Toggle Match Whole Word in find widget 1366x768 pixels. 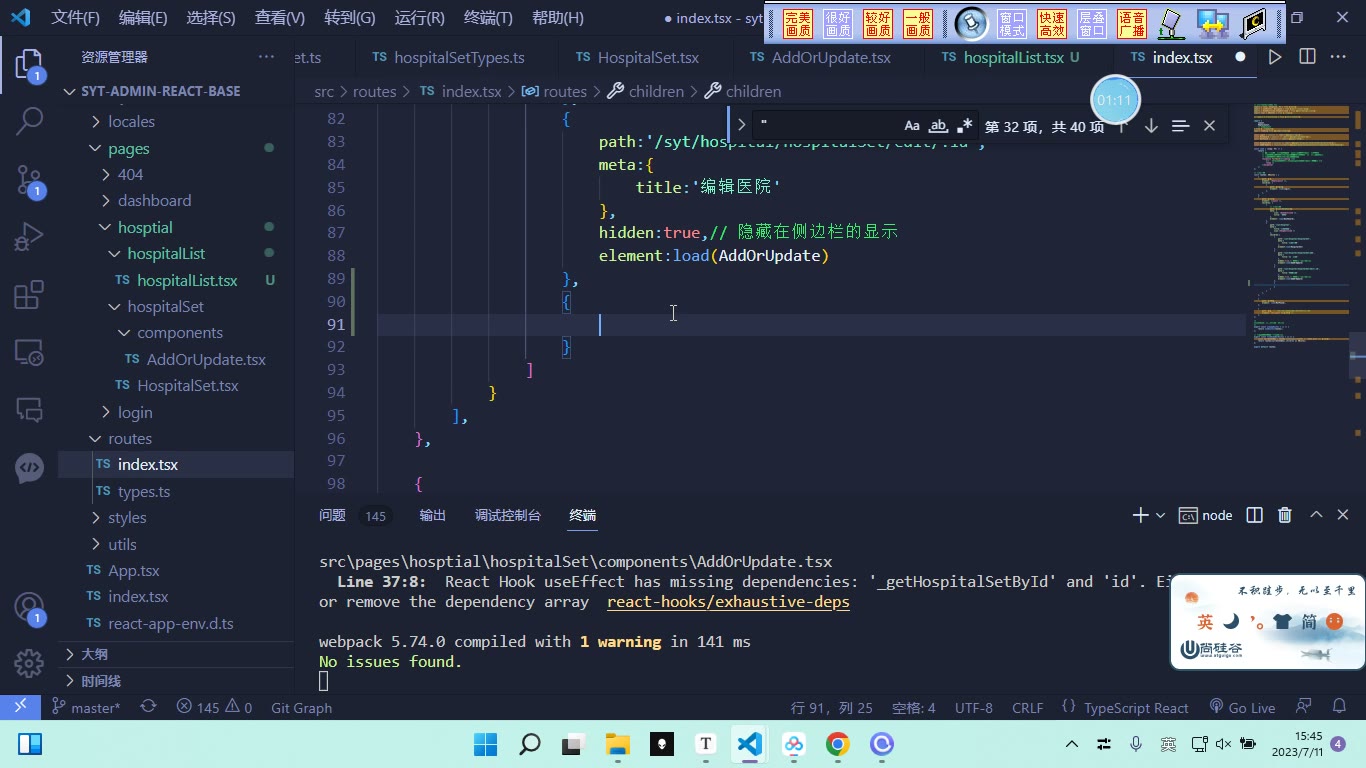tap(938, 126)
